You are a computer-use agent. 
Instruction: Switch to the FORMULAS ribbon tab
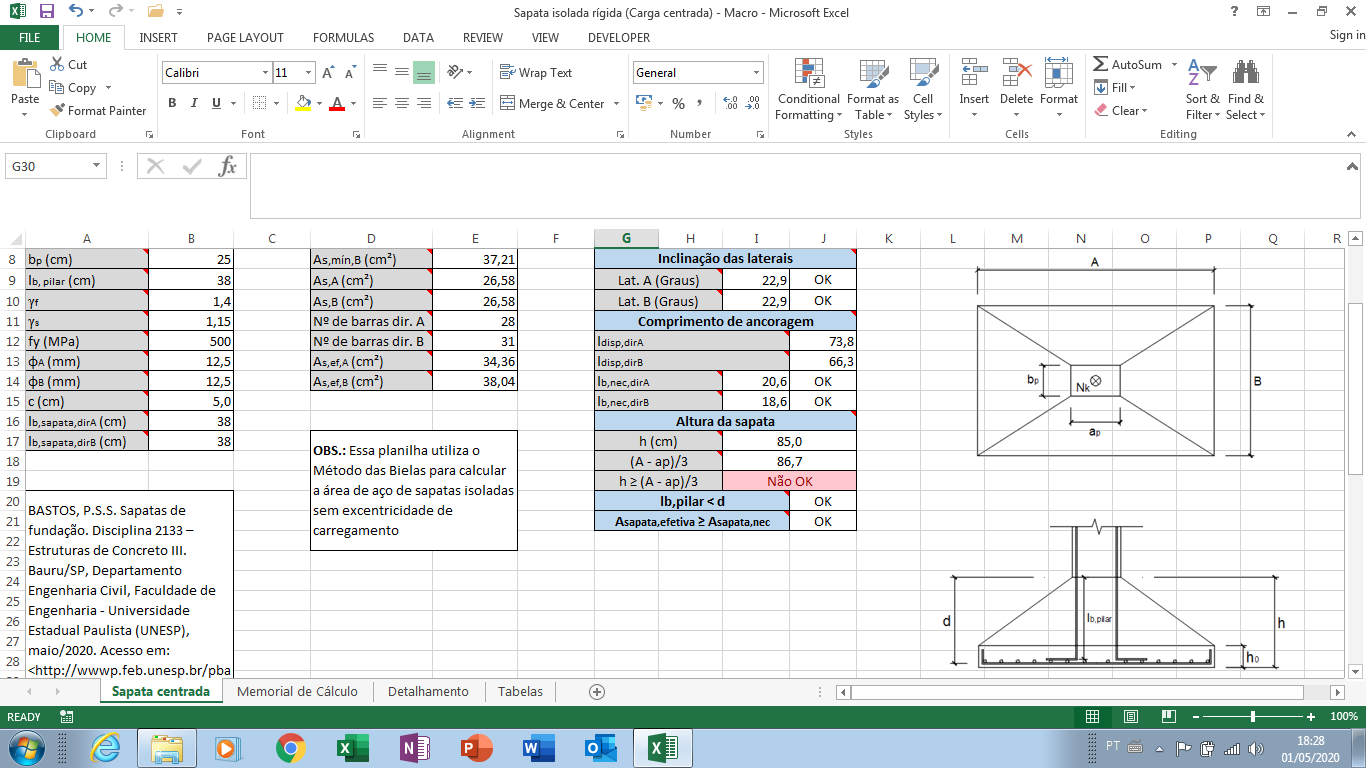point(343,37)
